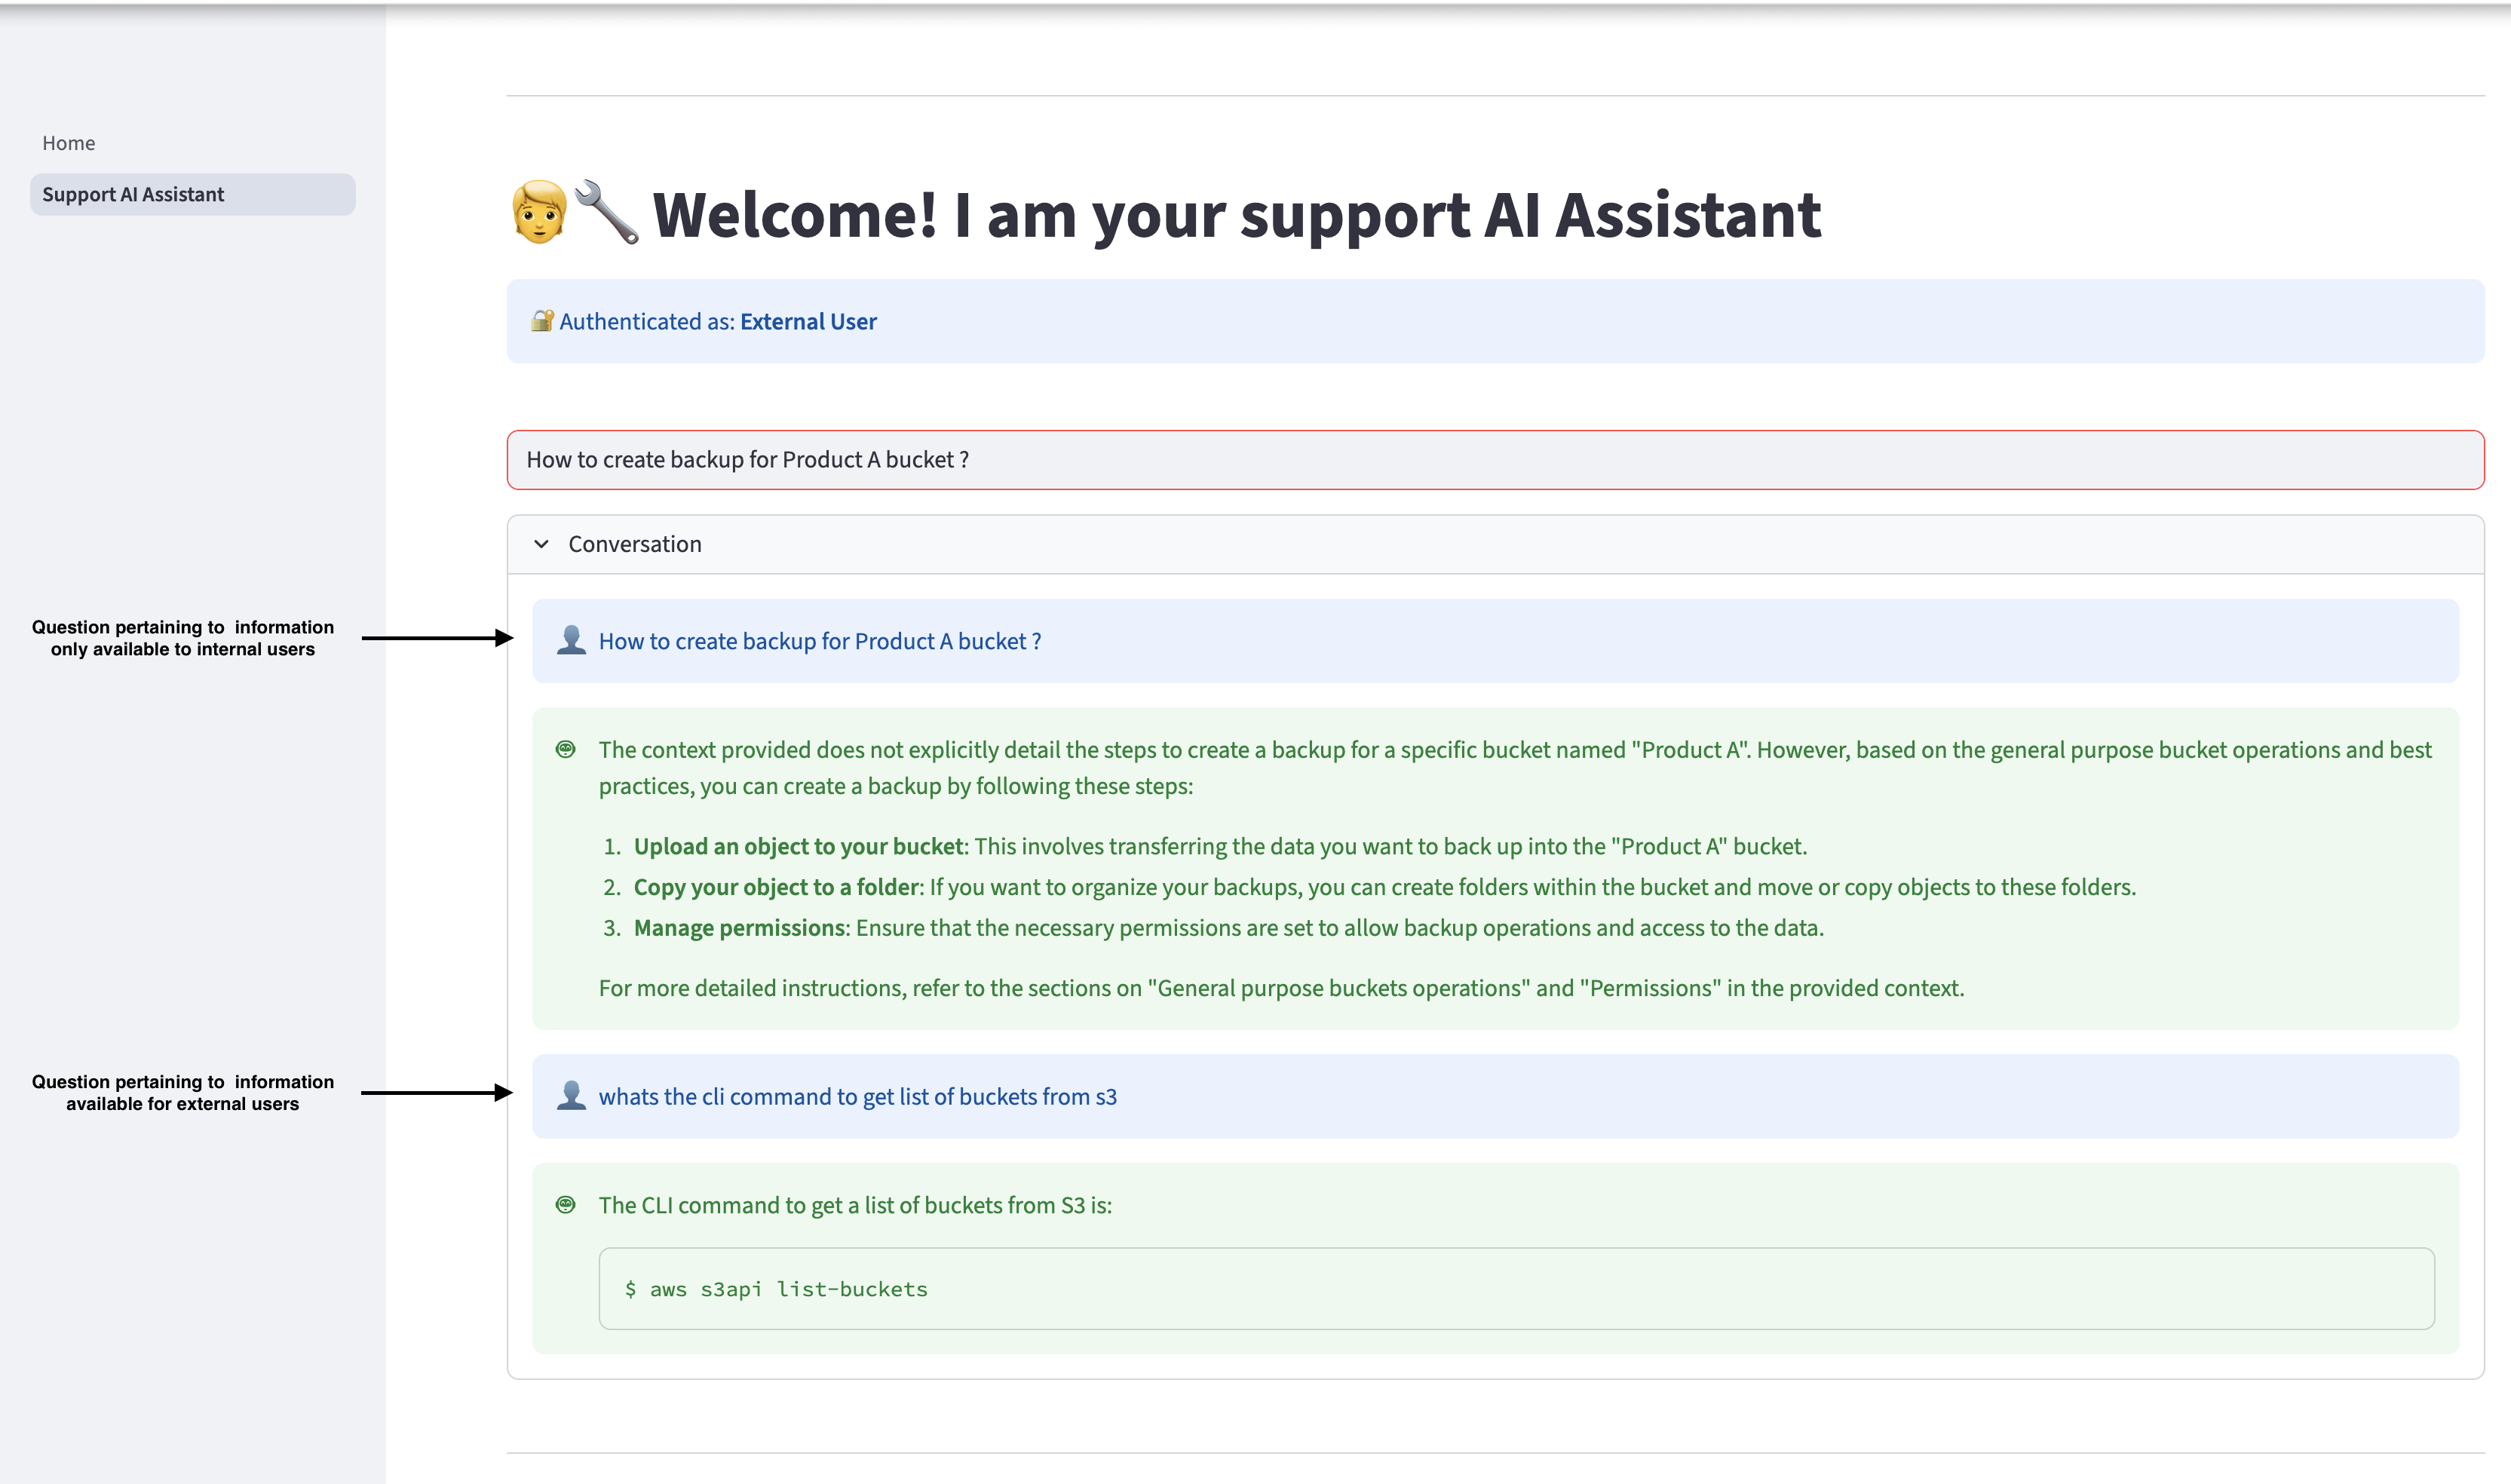Click the person emoji in welcome heading
2511x1484 pixels.
pos(540,212)
